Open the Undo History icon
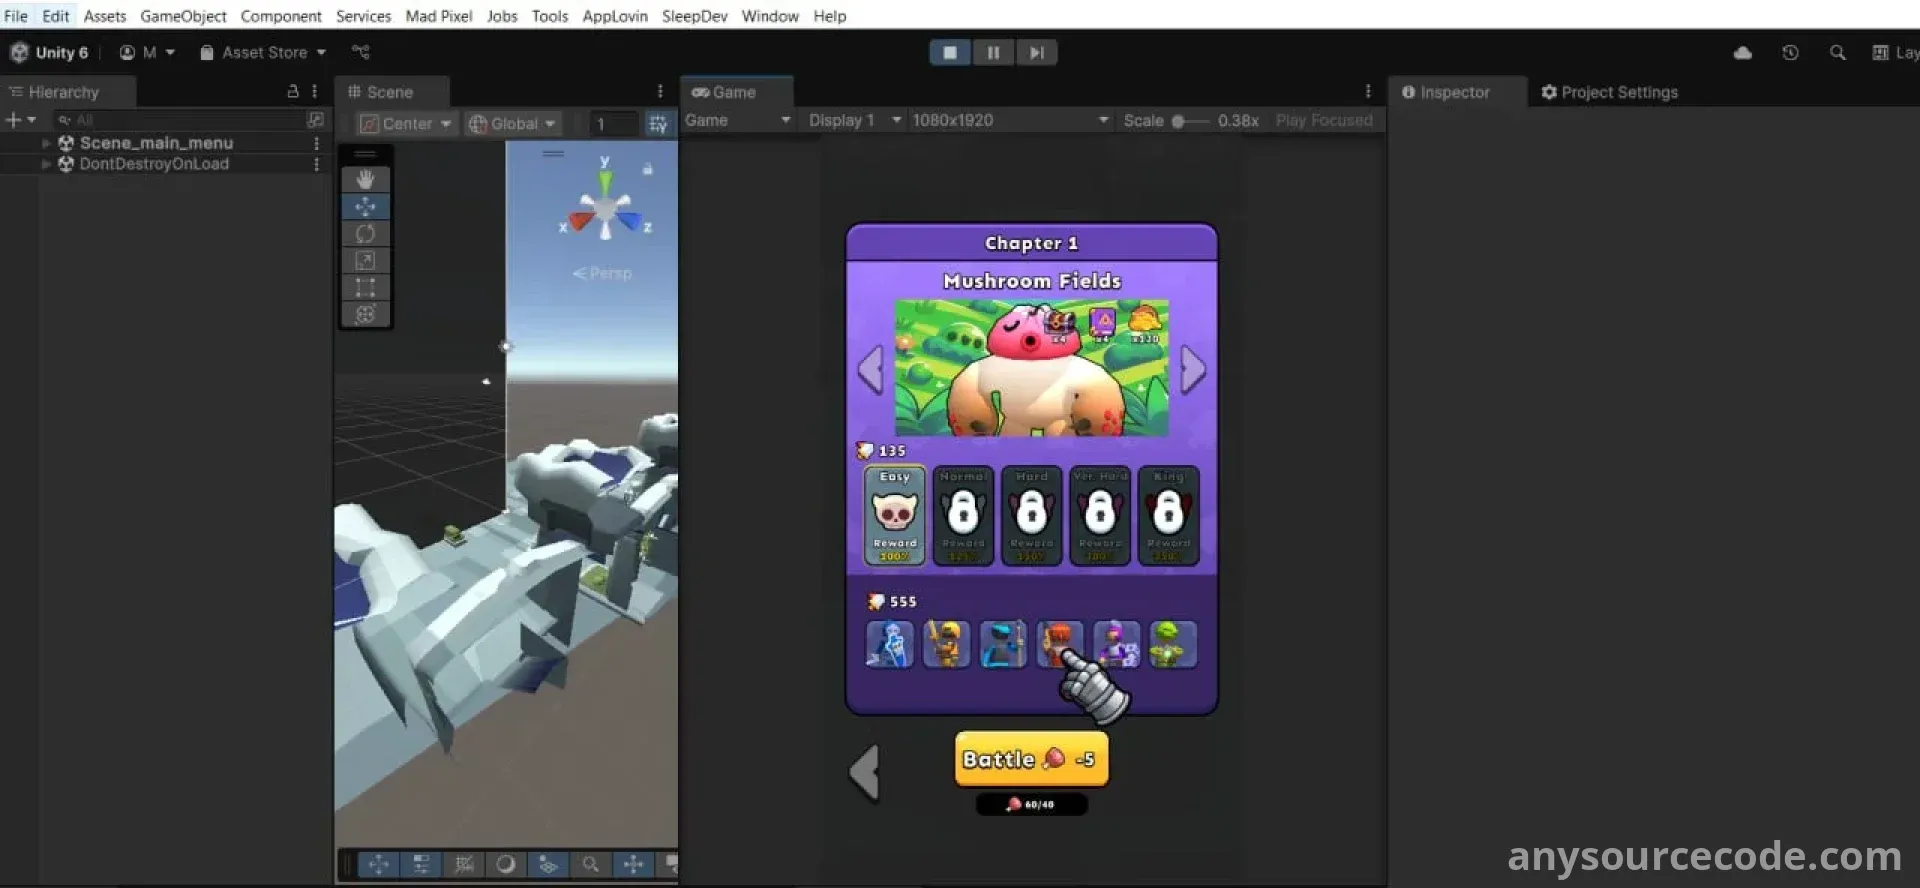Image resolution: width=1920 pixels, height=888 pixels. click(x=1790, y=53)
